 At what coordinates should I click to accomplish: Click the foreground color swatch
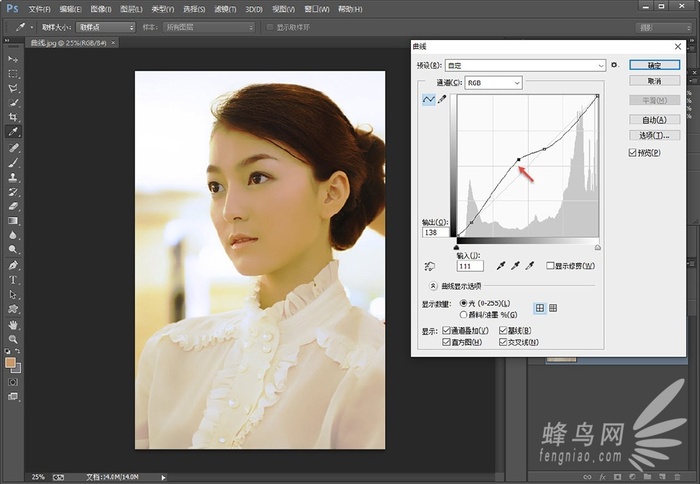tap(10, 362)
